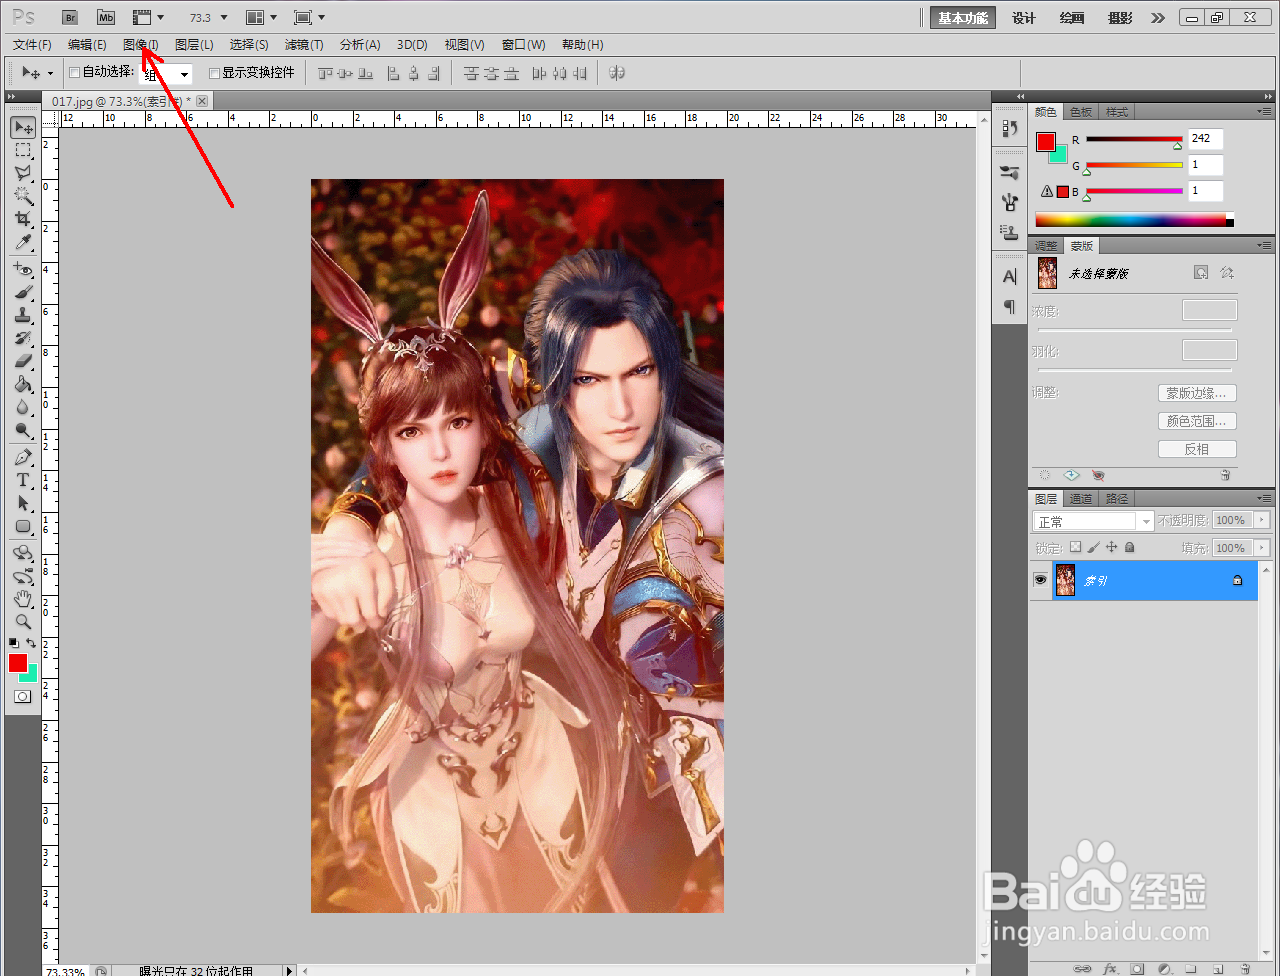Toggle lock transparent pixels
Image resolution: width=1280 pixels, height=976 pixels.
[x=1075, y=548]
